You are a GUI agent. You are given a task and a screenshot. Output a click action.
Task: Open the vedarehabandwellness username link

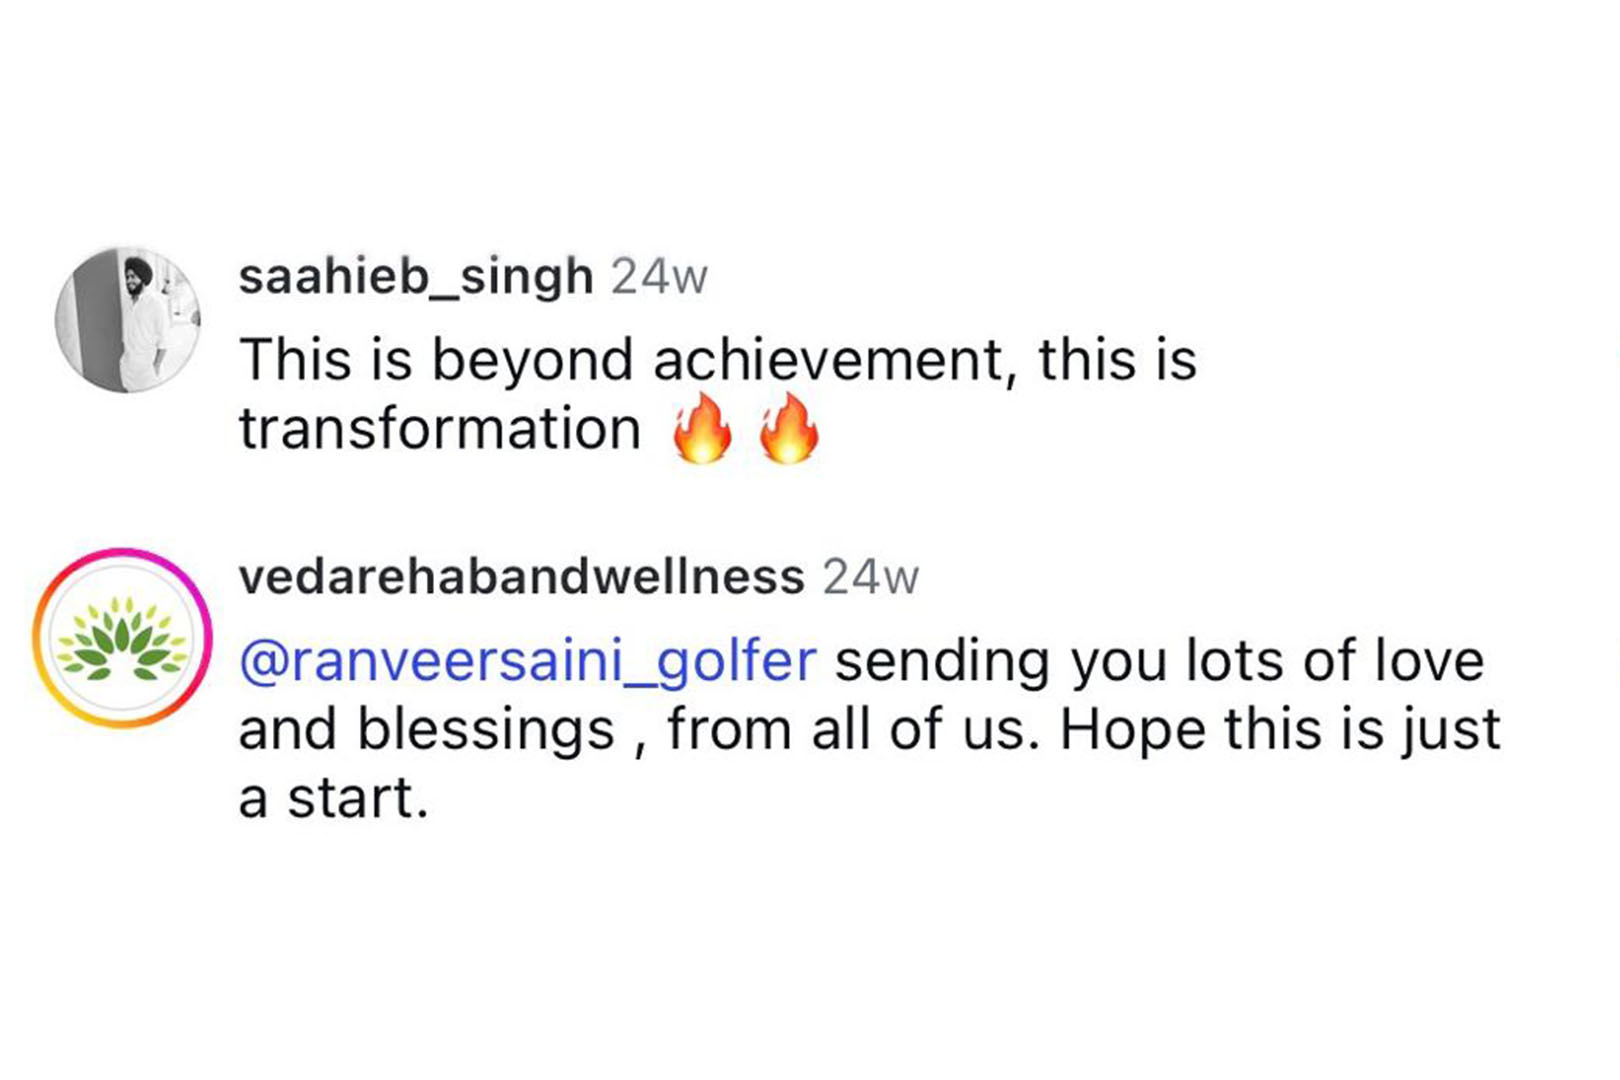[x=522, y=578]
